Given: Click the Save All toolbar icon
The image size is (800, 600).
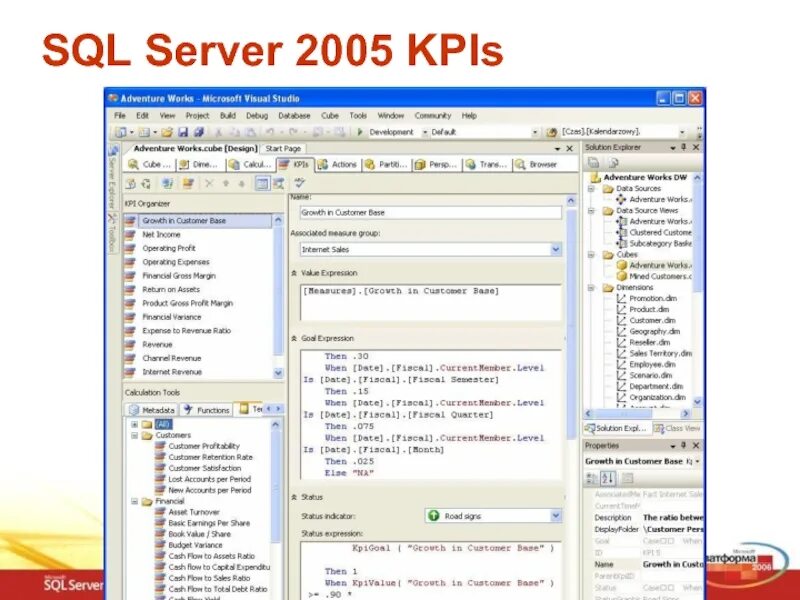Looking at the screenshot, I should coord(198,132).
